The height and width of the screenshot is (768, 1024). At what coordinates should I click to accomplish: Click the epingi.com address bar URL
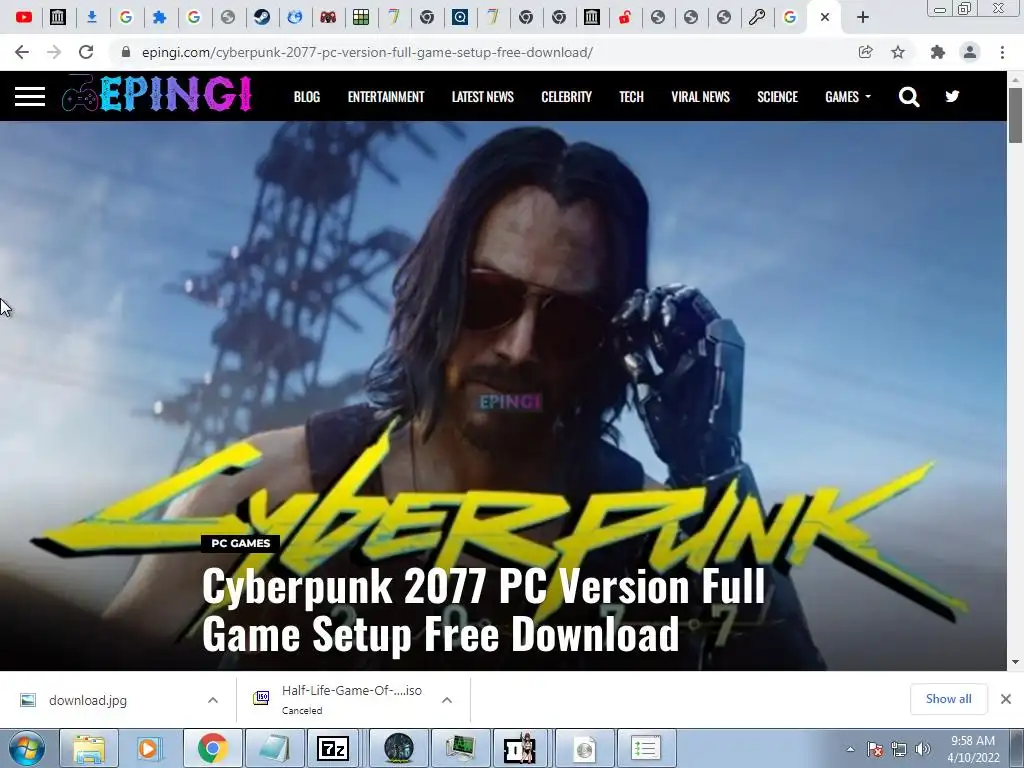click(x=367, y=52)
